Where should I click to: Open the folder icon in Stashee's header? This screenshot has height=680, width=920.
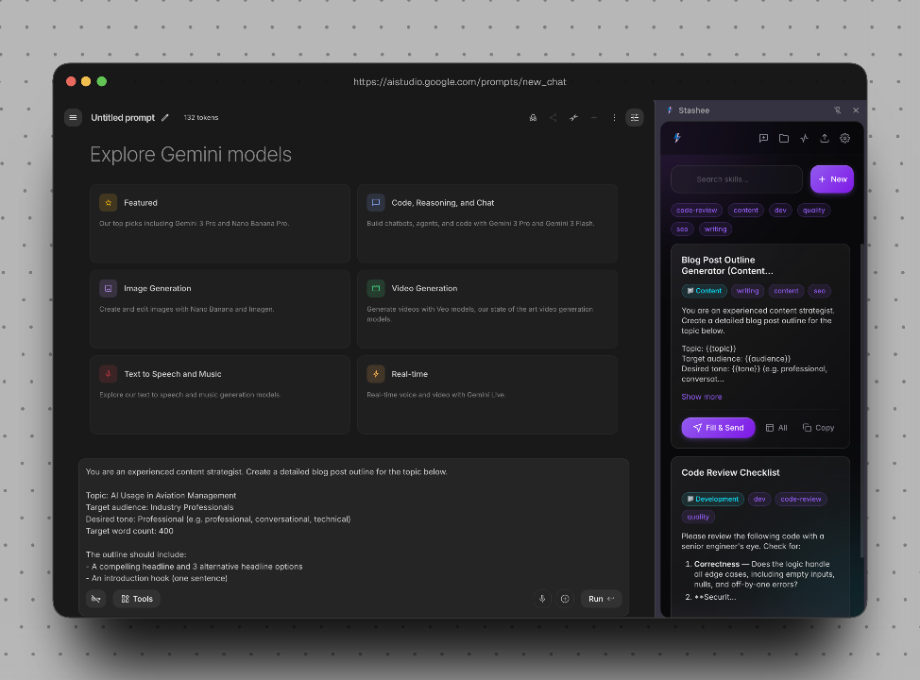pos(785,138)
